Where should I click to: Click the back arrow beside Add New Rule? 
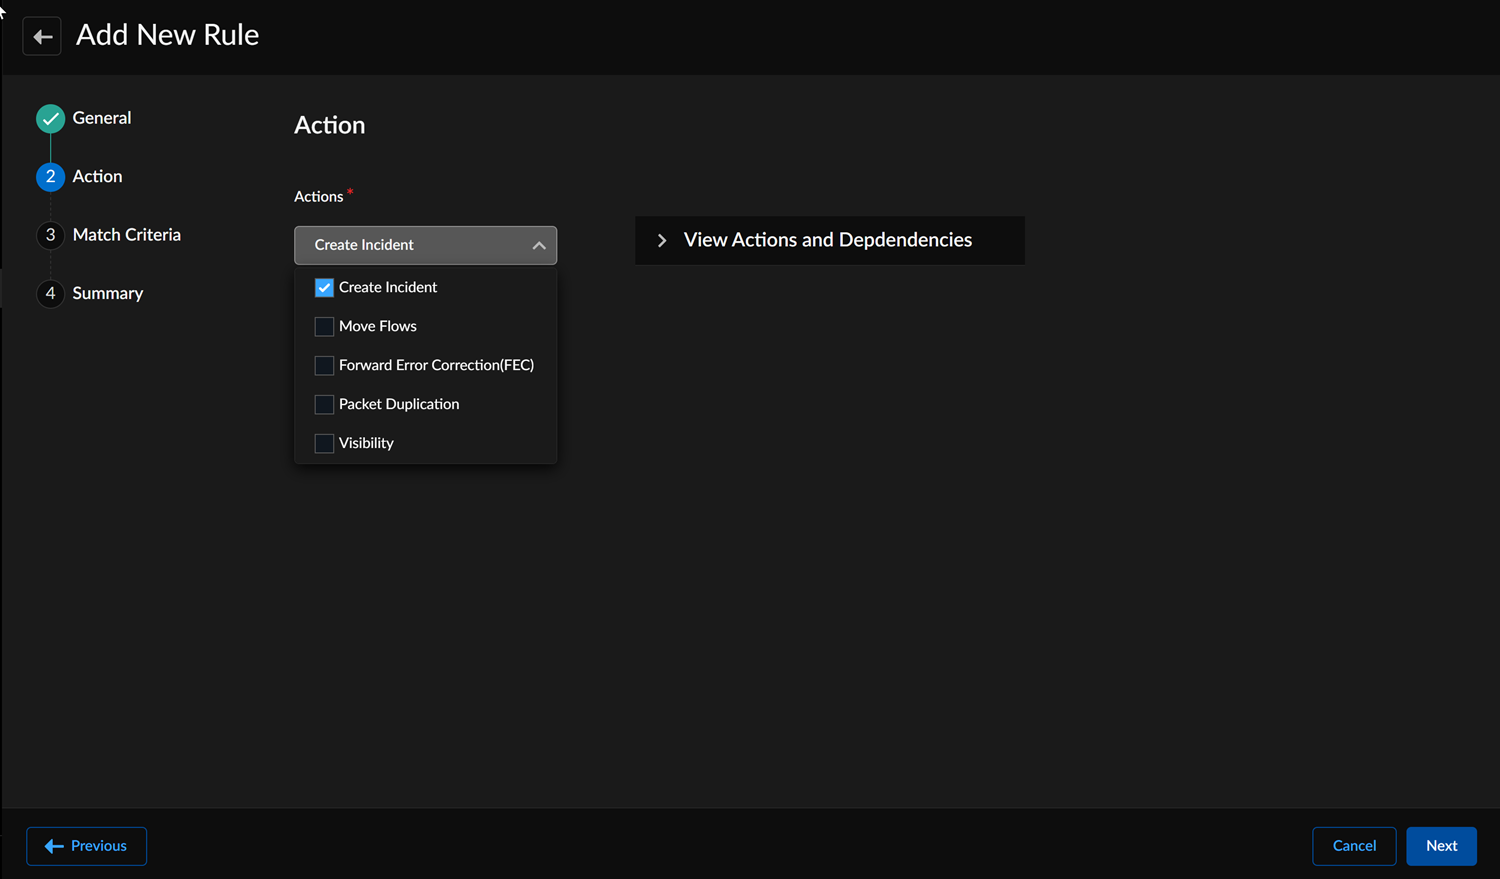pyautogui.click(x=42, y=37)
